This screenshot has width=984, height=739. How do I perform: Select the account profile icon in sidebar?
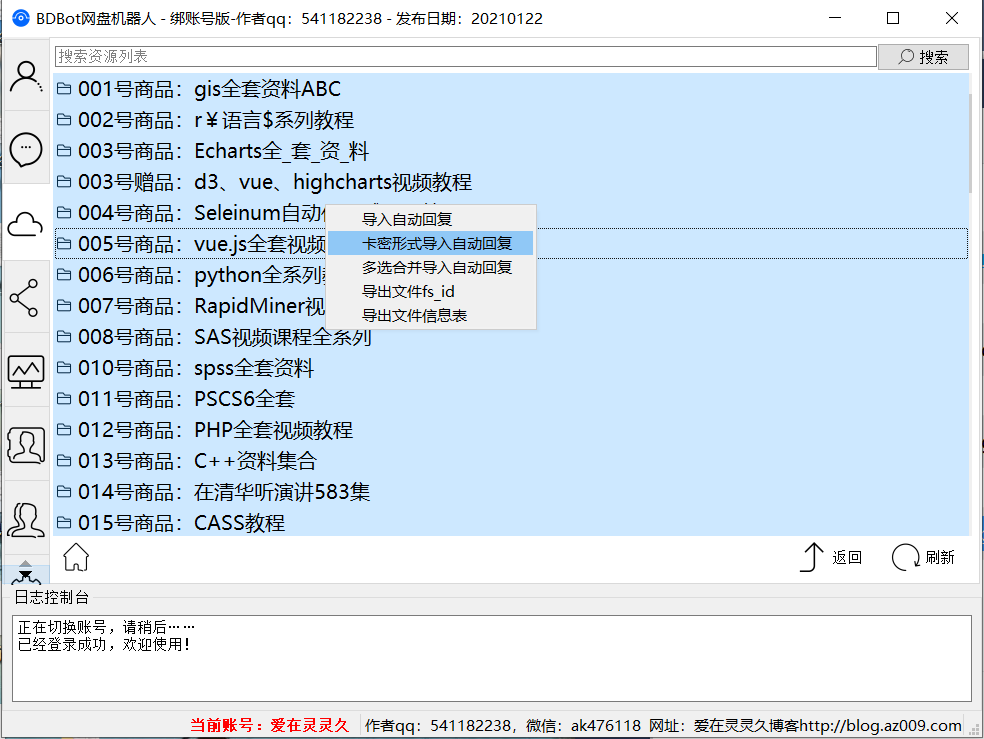(25, 77)
